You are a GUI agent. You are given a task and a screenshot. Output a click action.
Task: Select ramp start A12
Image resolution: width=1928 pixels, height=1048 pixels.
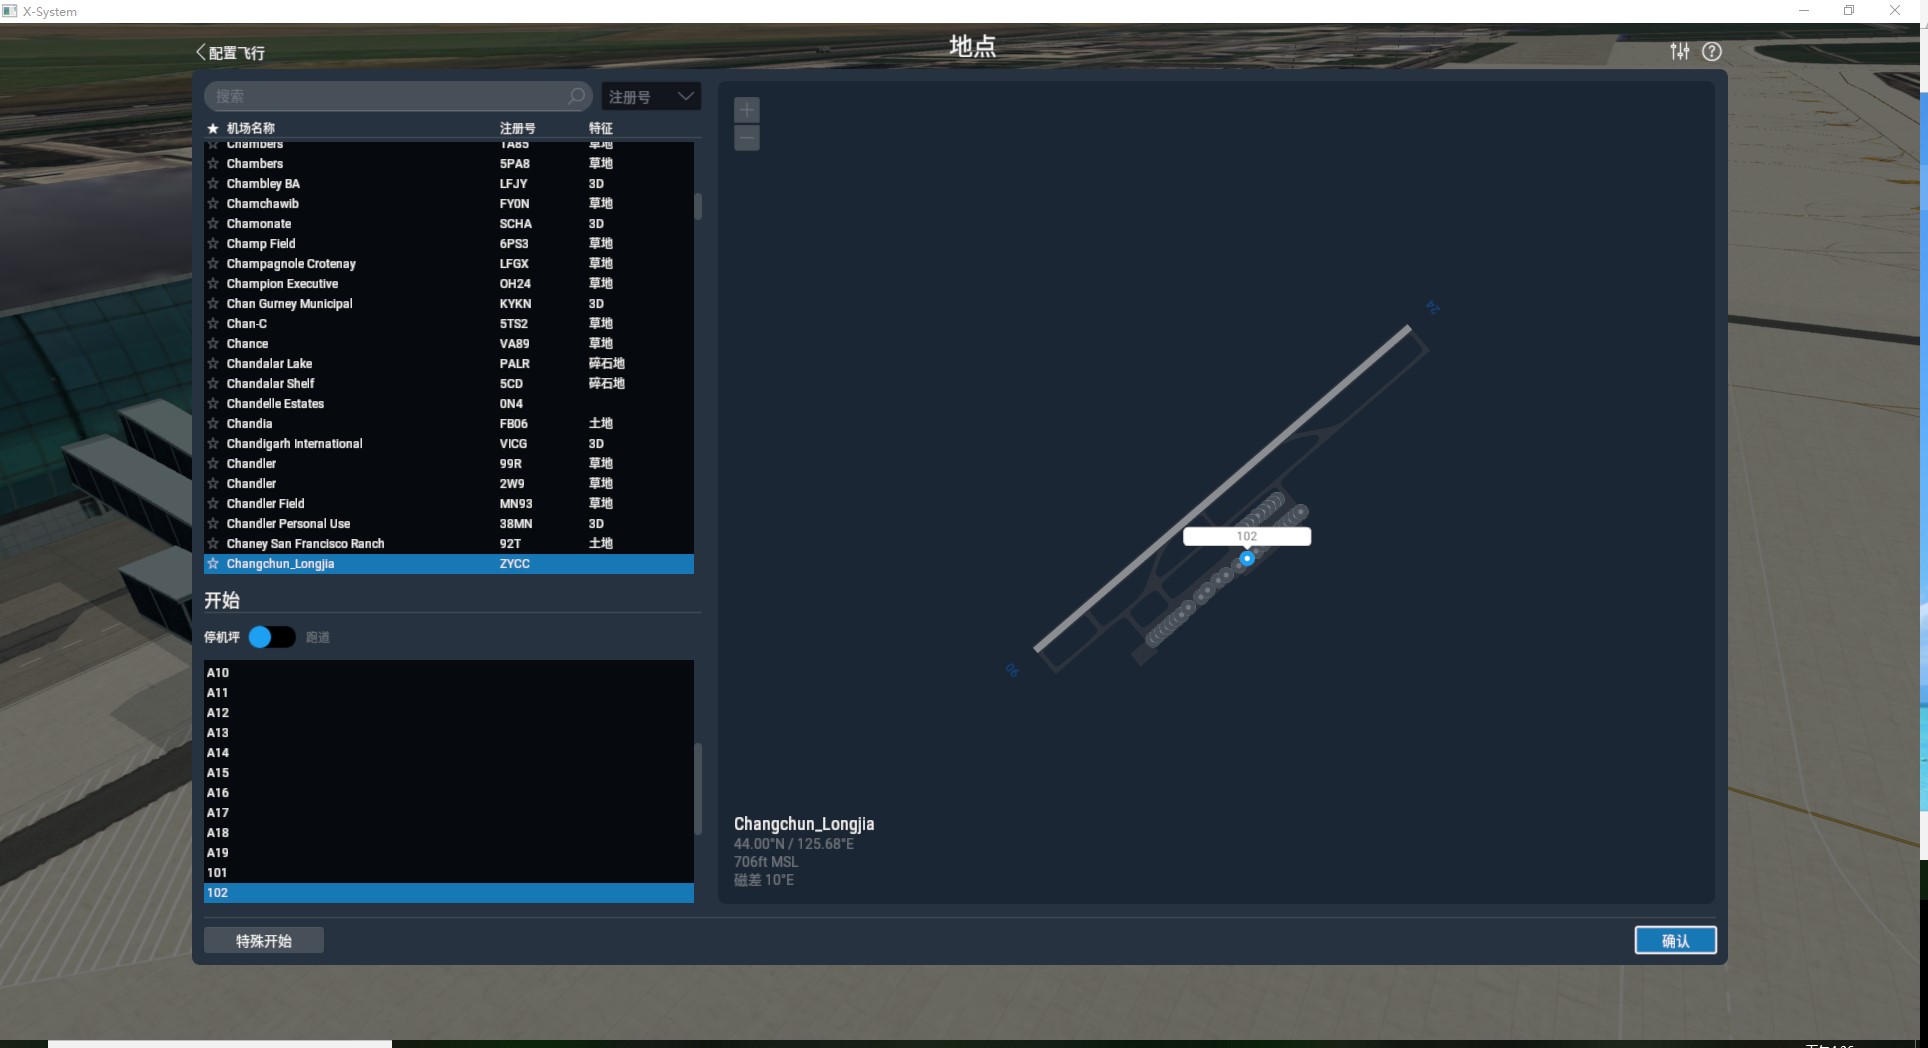tap(449, 713)
